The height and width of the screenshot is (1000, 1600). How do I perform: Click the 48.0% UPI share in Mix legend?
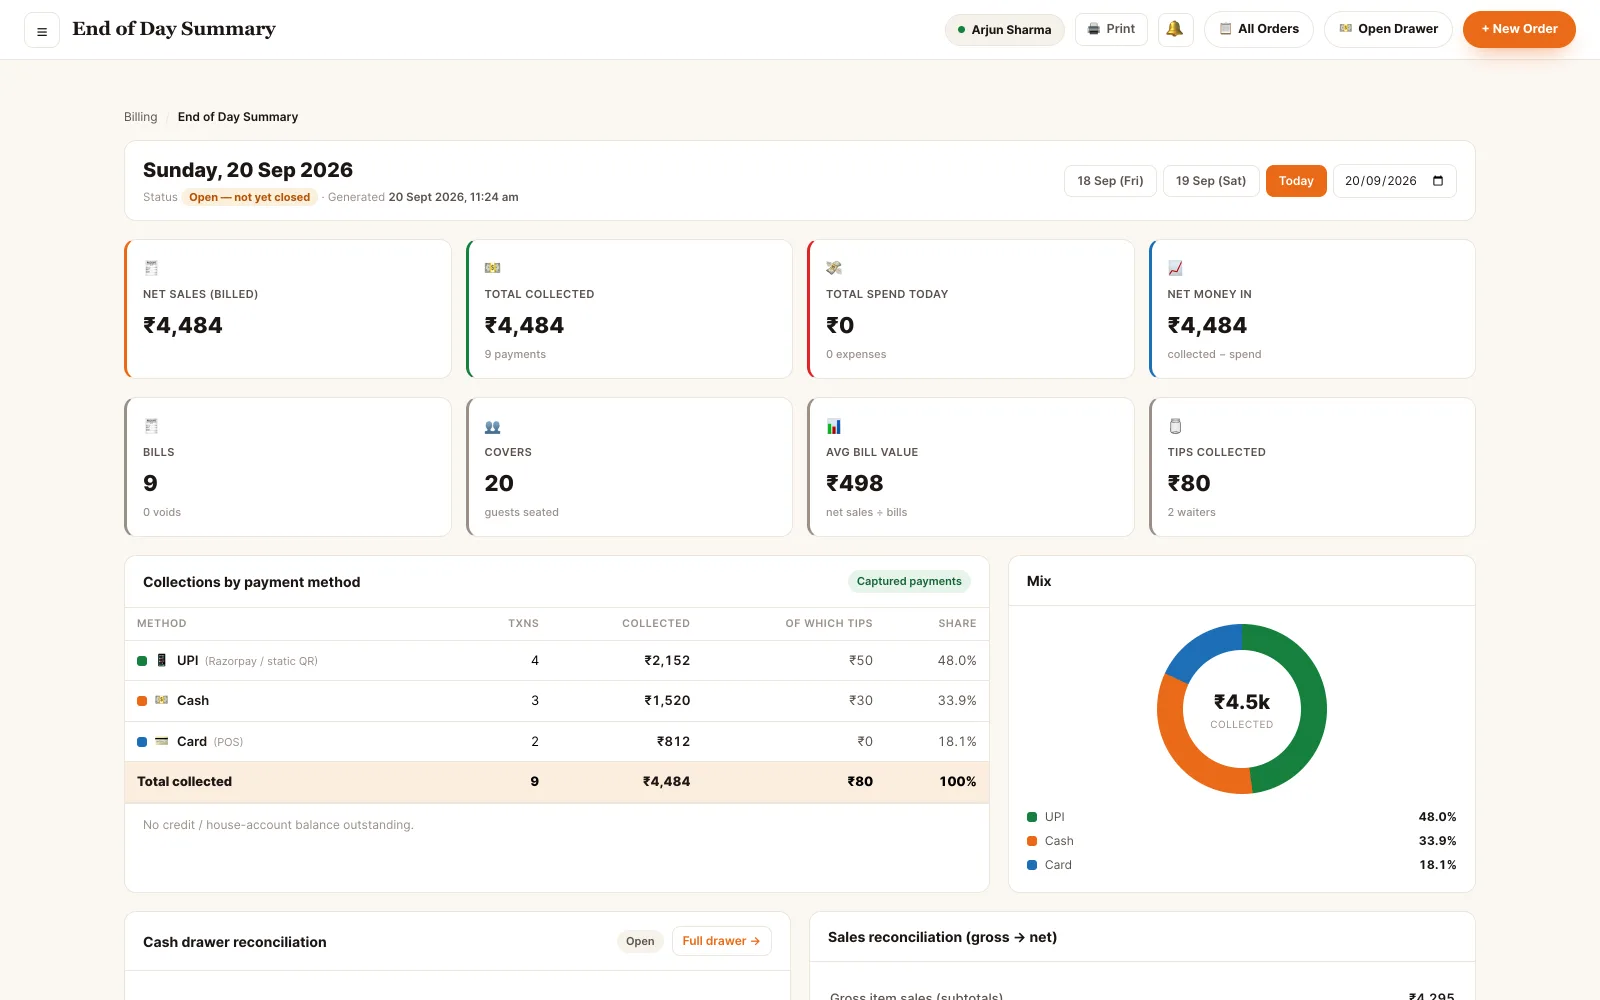click(1437, 817)
